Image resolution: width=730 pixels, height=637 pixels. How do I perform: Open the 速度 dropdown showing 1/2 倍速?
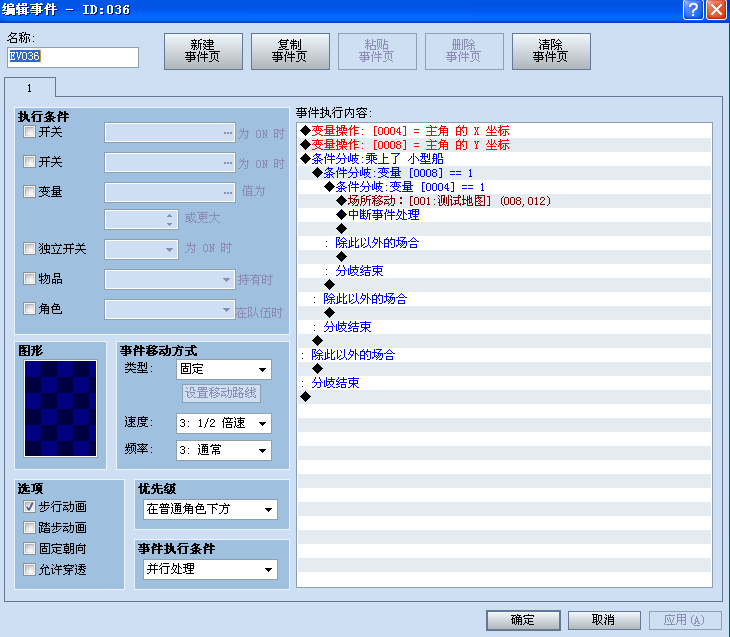click(x=224, y=423)
